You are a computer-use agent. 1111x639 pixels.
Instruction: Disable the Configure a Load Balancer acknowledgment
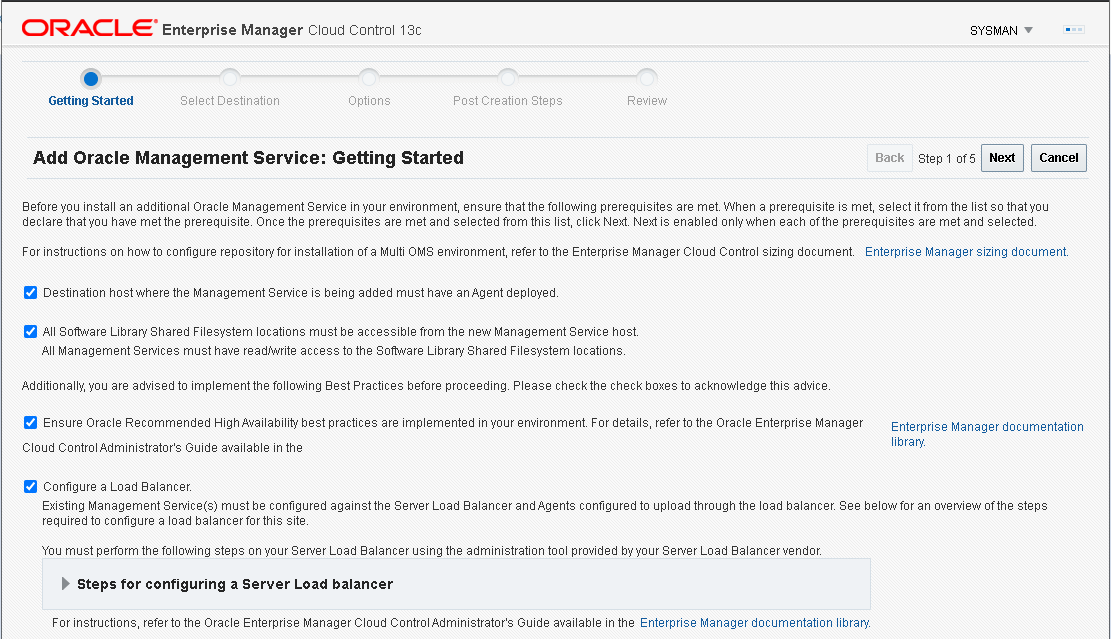30,486
